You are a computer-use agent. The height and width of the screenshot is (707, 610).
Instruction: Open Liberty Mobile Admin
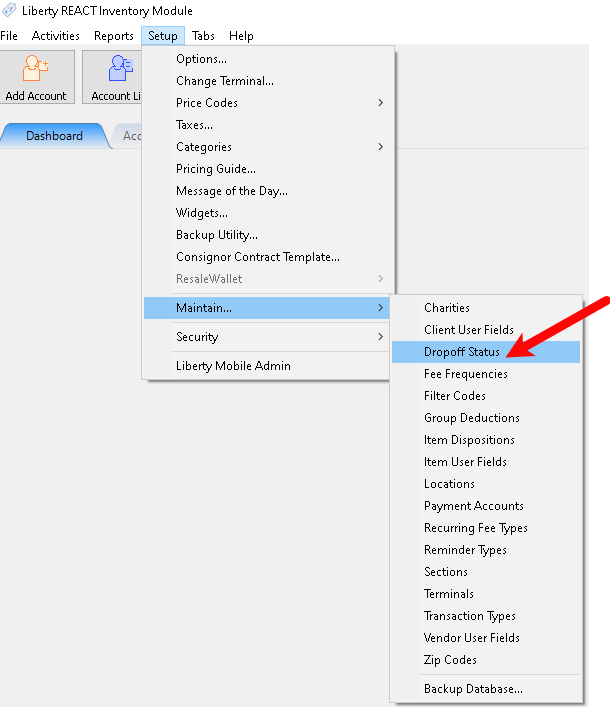(x=266, y=366)
